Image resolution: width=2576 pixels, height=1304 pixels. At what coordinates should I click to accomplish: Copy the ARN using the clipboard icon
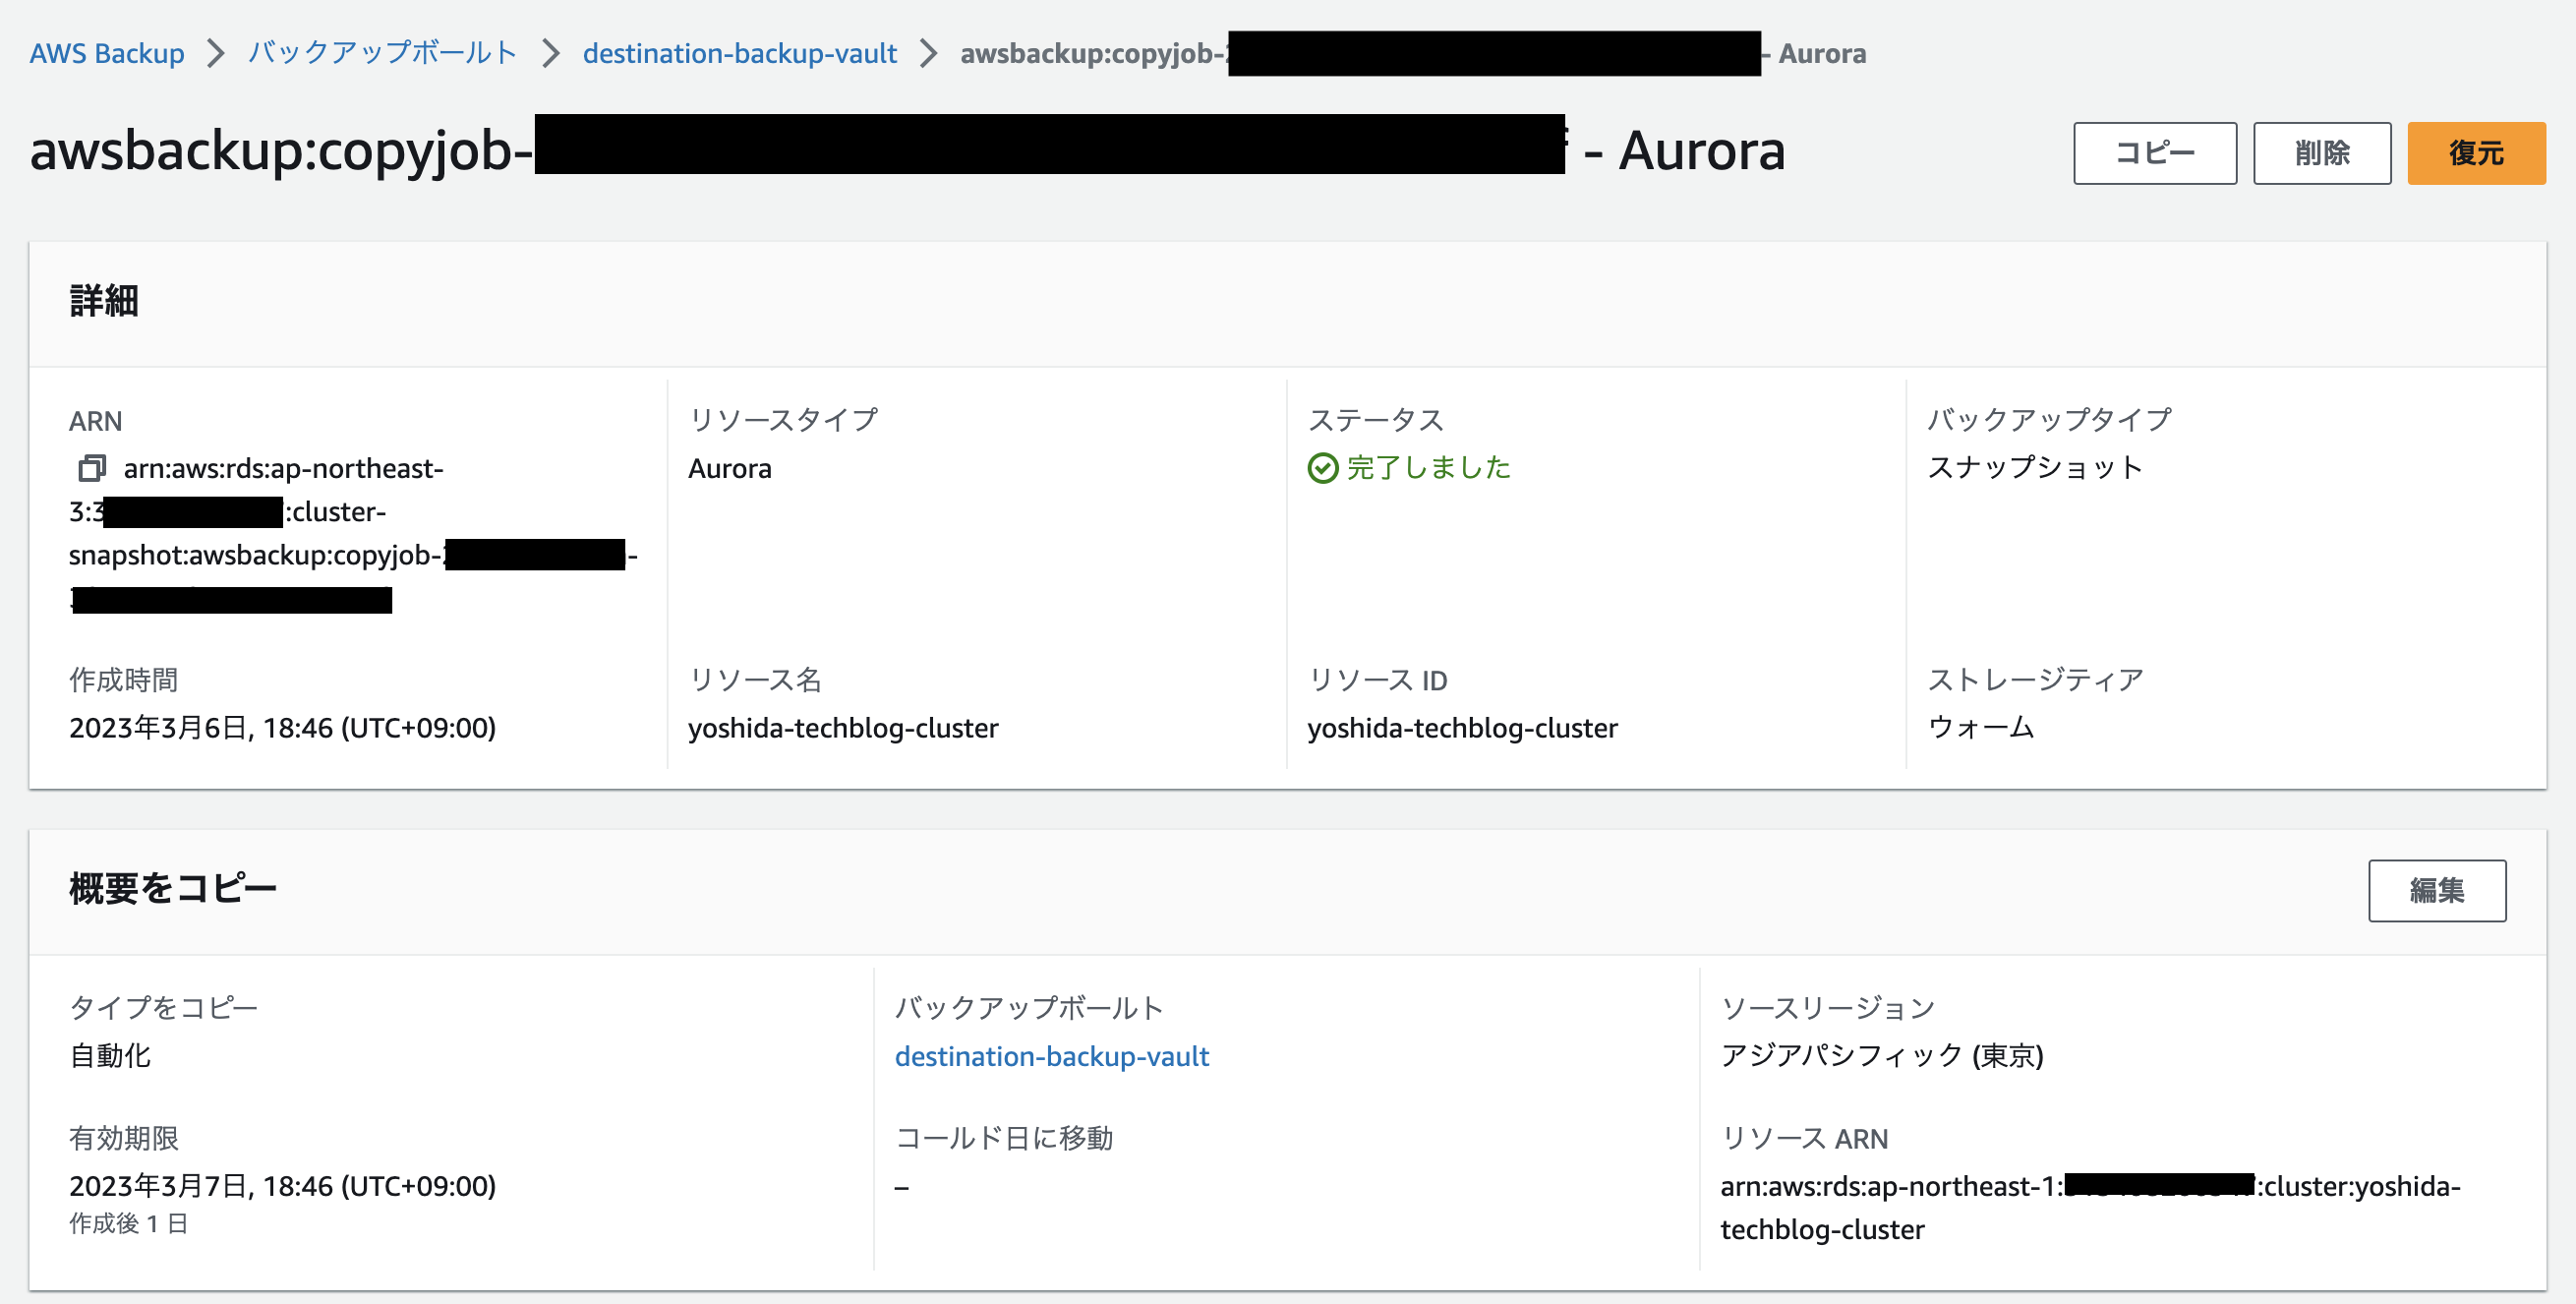tap(92, 467)
